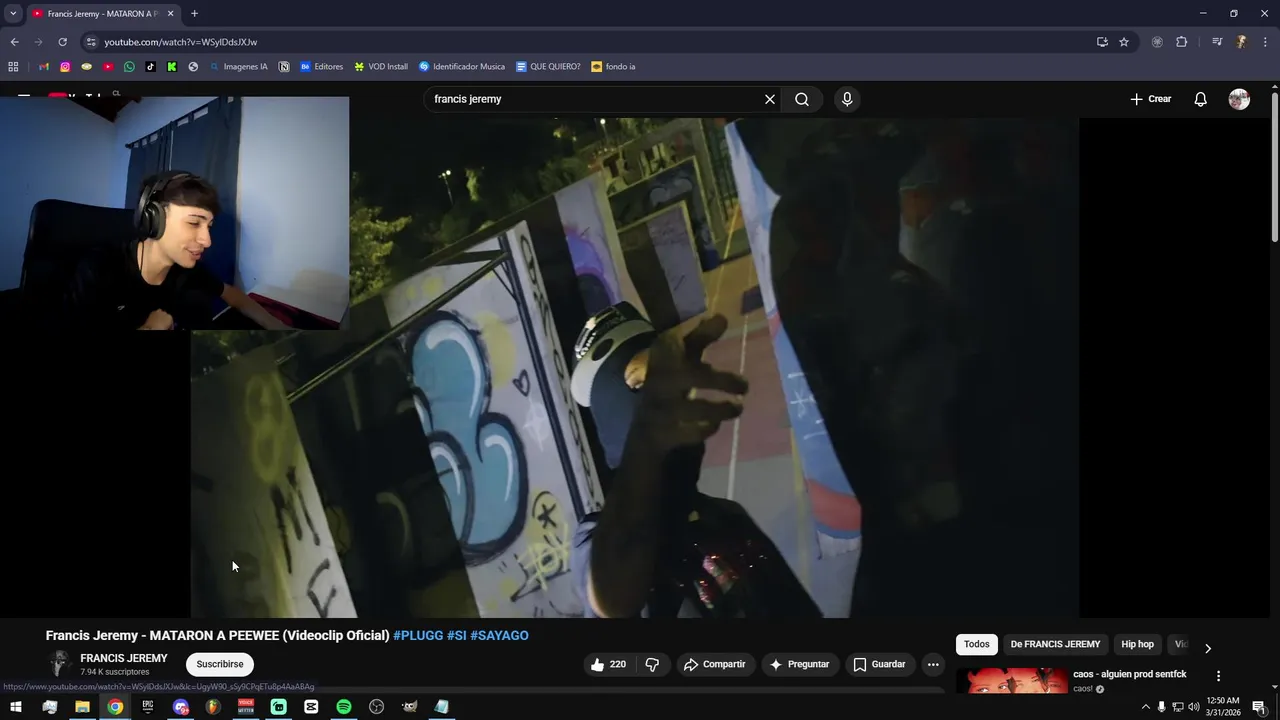
Task: Open the TikTok bookmark icon
Action: point(150,66)
